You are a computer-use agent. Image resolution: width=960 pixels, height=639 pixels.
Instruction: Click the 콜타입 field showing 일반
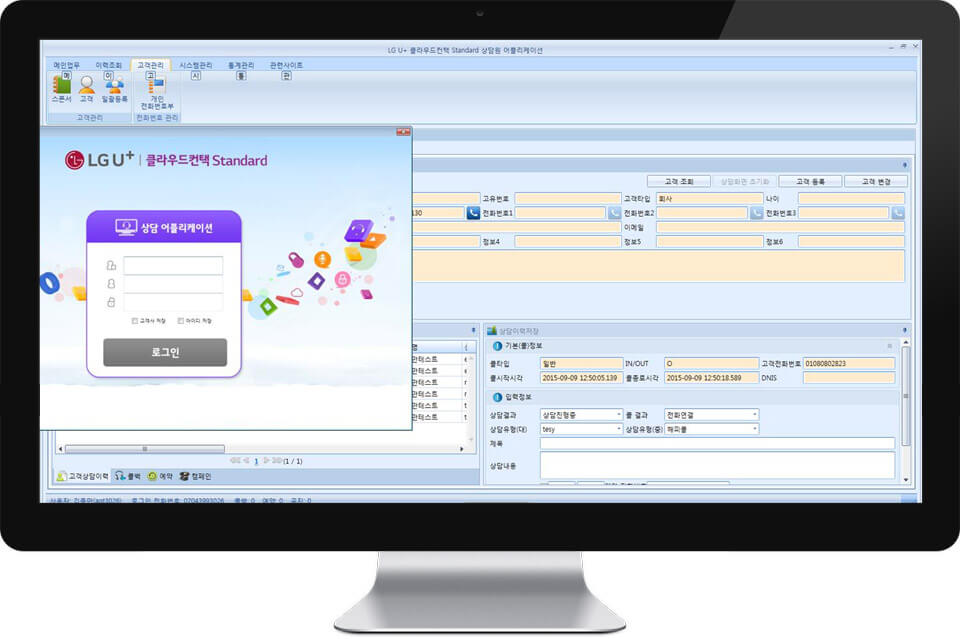(x=581, y=364)
